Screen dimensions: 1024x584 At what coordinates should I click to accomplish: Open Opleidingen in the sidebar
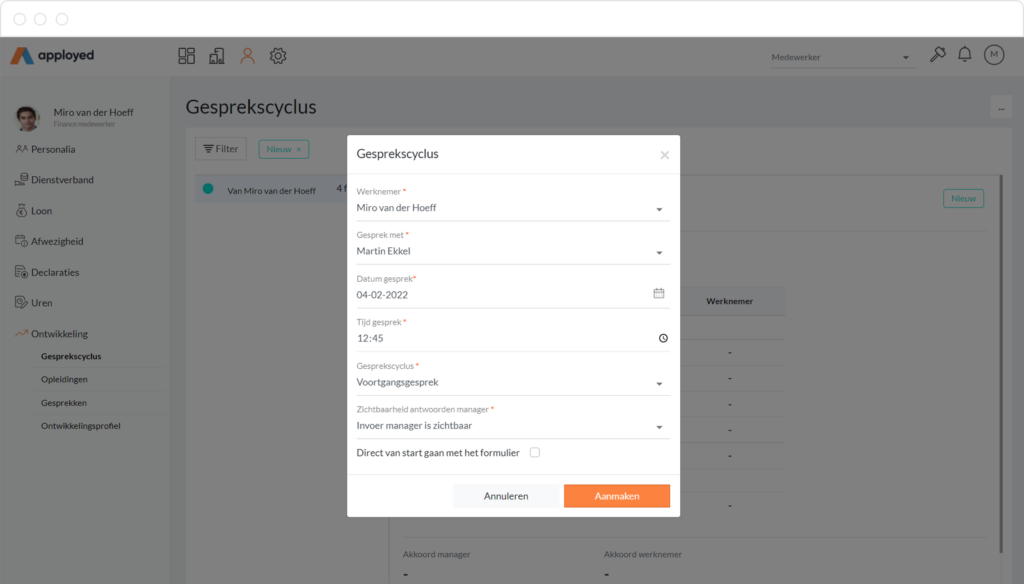pyautogui.click(x=64, y=380)
